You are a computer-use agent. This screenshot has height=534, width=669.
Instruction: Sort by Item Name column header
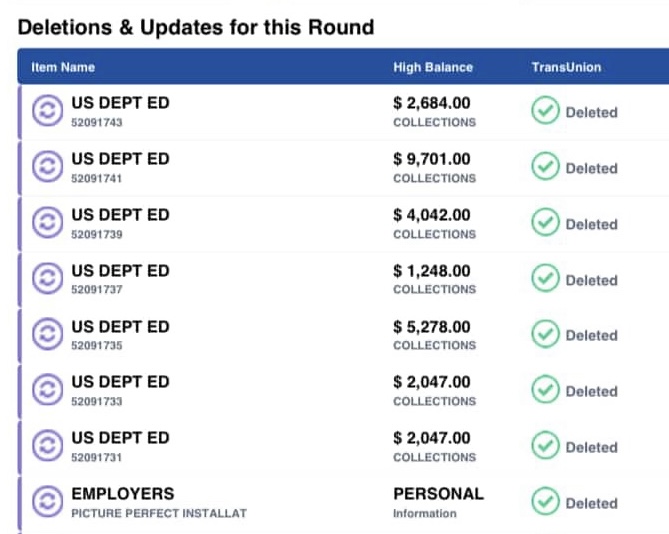point(63,68)
